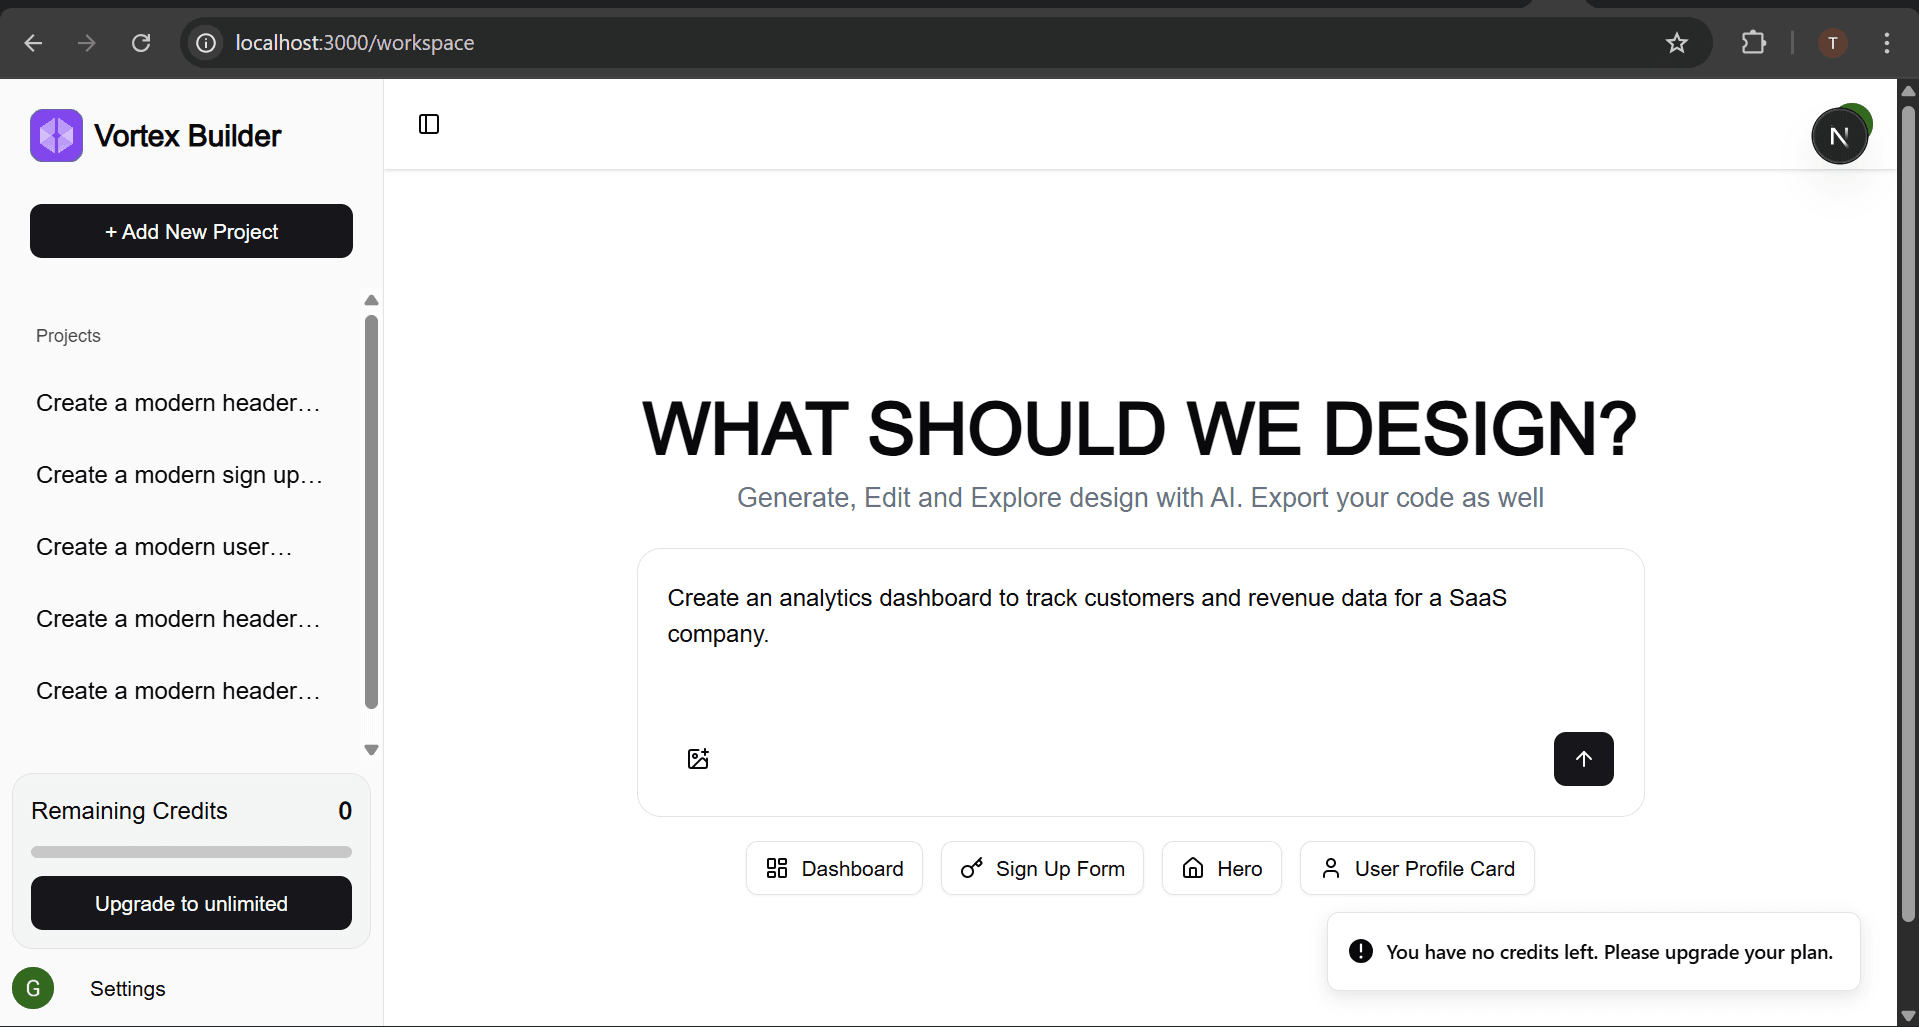Toggle the sidebar panel icon
Viewport: 1919px width, 1027px height.
(x=428, y=124)
